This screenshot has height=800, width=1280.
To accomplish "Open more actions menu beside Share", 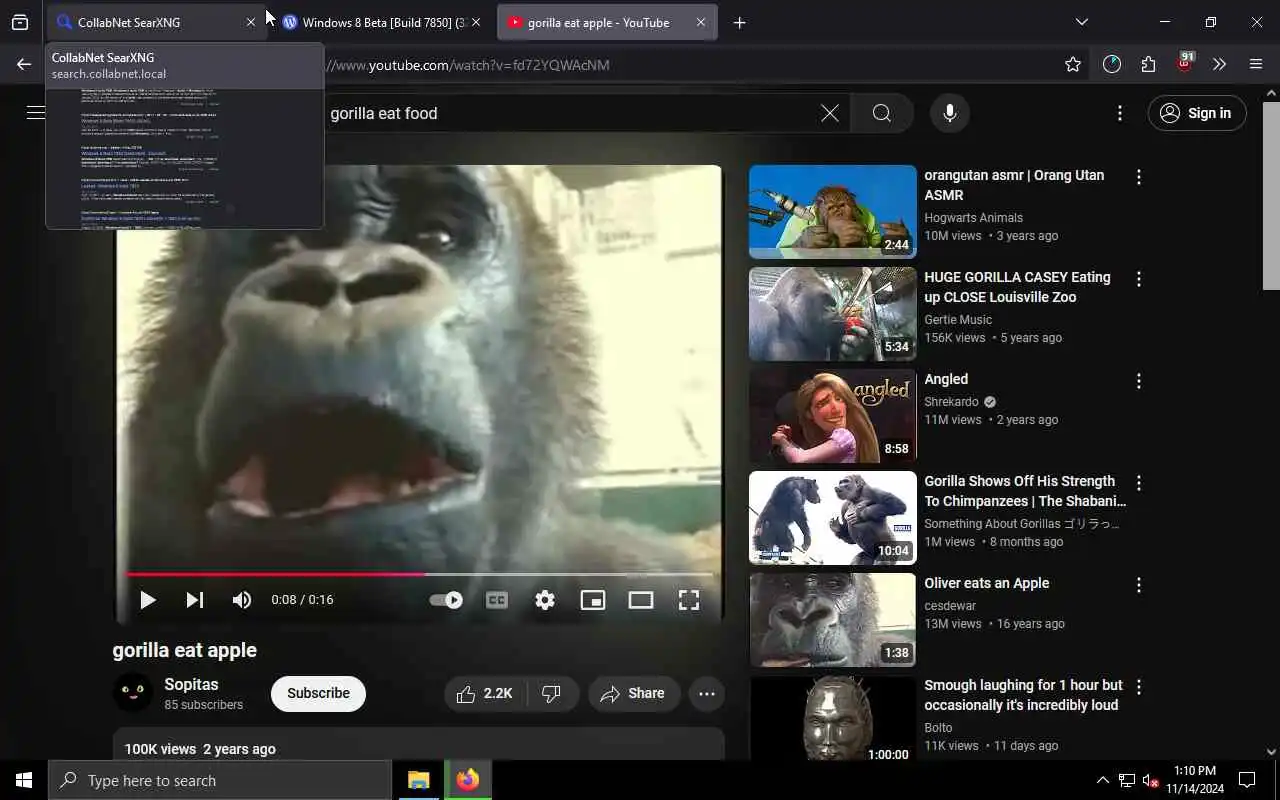I will (707, 694).
